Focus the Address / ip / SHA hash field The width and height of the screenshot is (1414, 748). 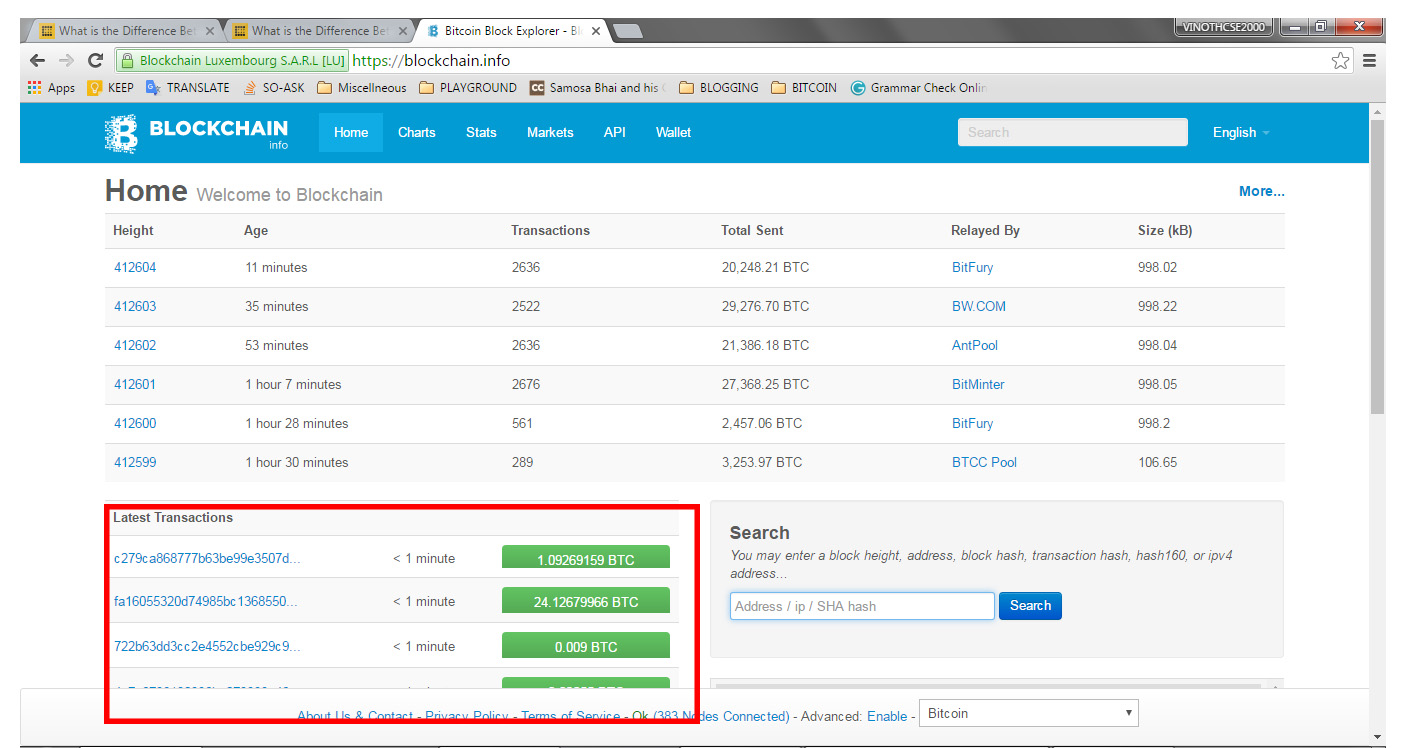point(862,606)
